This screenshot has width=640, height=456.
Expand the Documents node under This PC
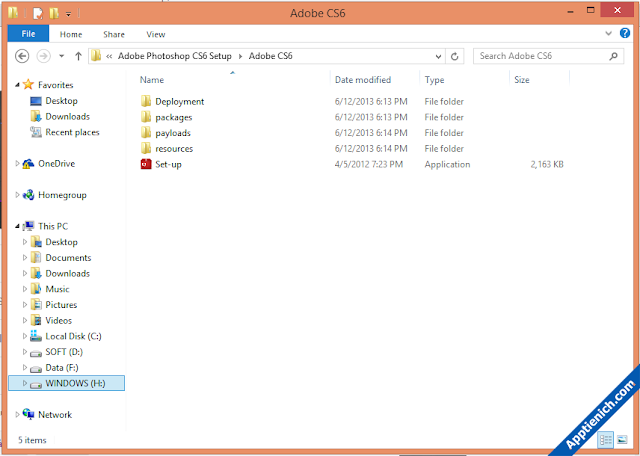[24, 258]
